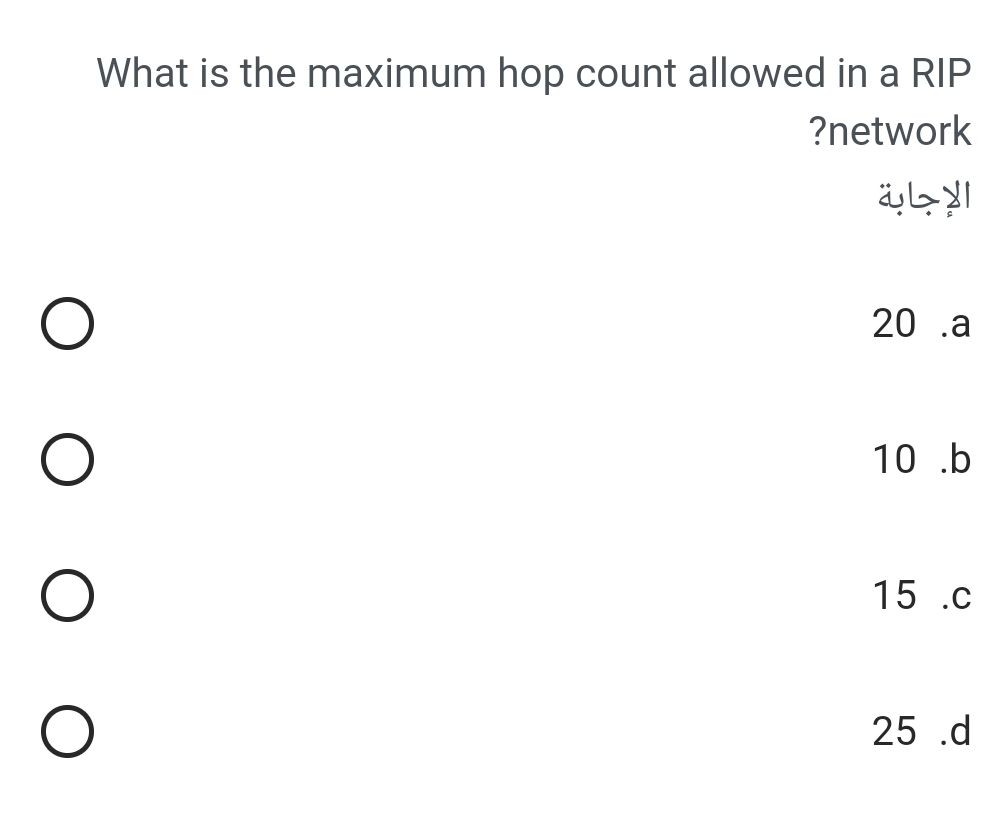This screenshot has width=983, height=840.
Task: Click the word 'RIP' in the question text
Action: pyautogui.click(x=944, y=72)
